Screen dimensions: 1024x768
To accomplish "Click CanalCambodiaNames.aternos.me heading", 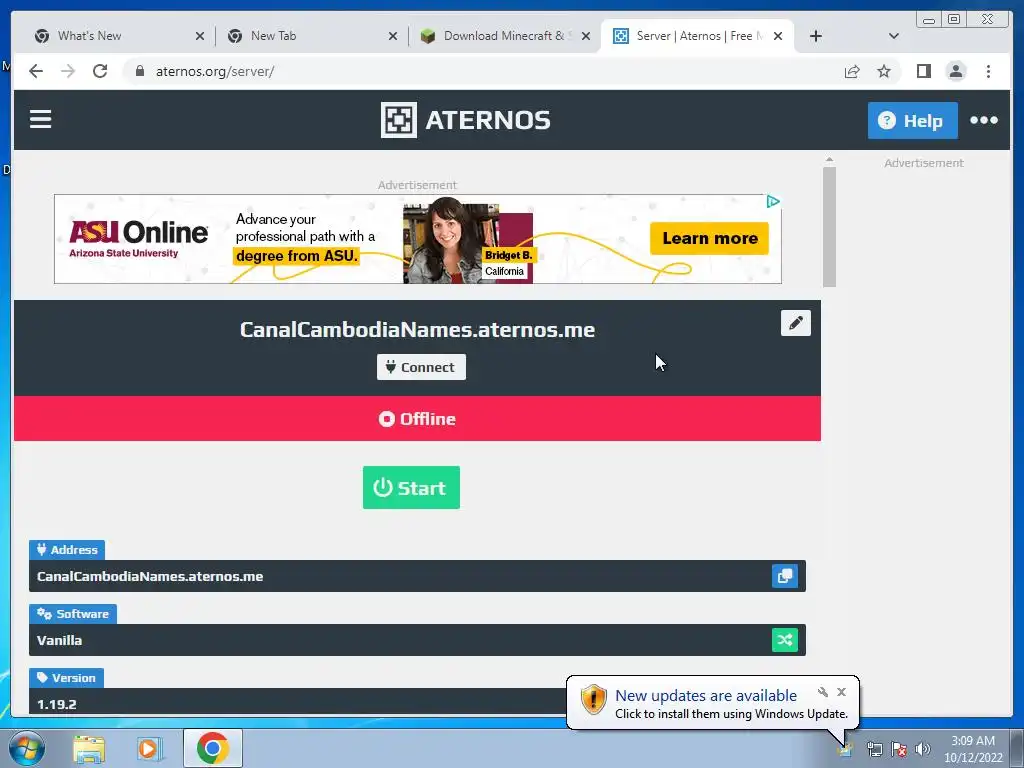I will (417, 329).
